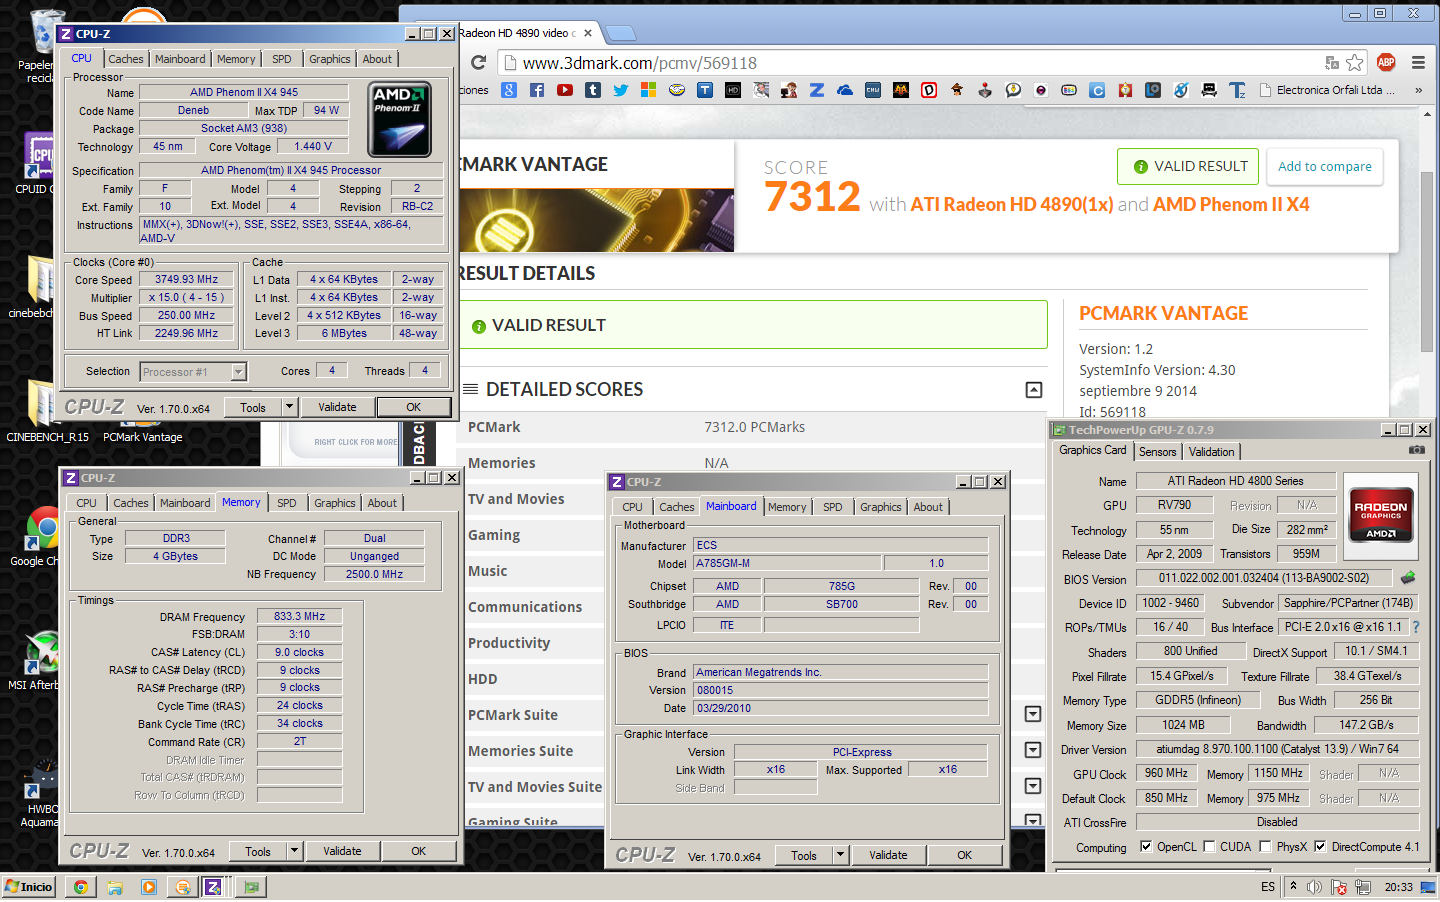Click the GPU Clock 960 MHz value
The height and width of the screenshot is (902, 1440).
click(1166, 774)
